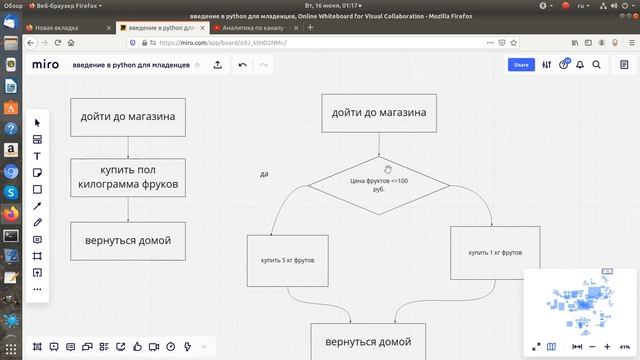
Task: Fit board to screen width icon
Action: [x=577, y=347]
